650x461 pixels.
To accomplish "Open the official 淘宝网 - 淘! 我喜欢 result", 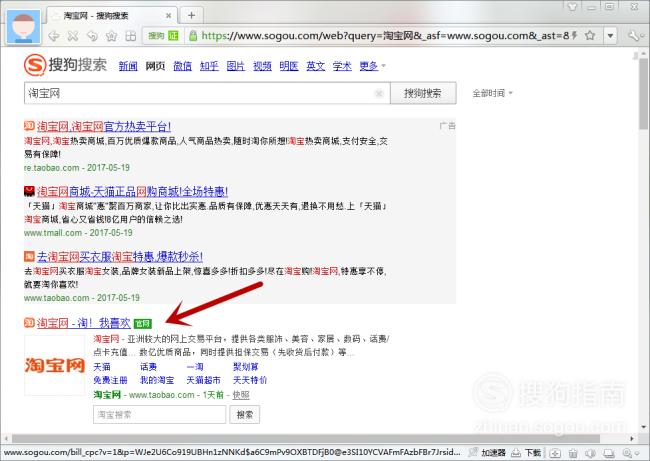I will [84, 323].
